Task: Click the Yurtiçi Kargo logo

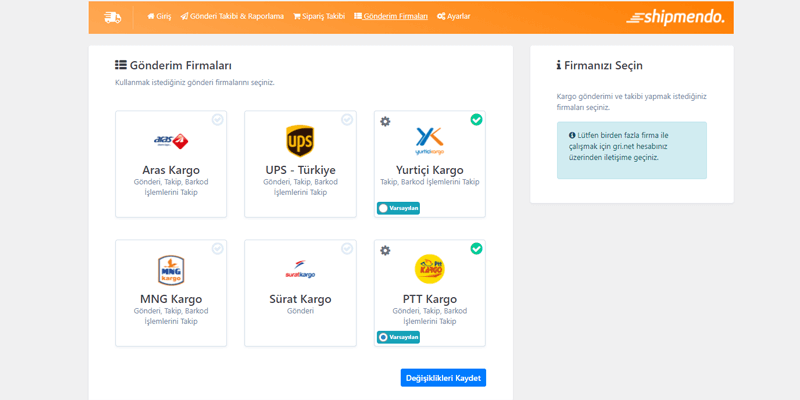Action: click(429, 141)
